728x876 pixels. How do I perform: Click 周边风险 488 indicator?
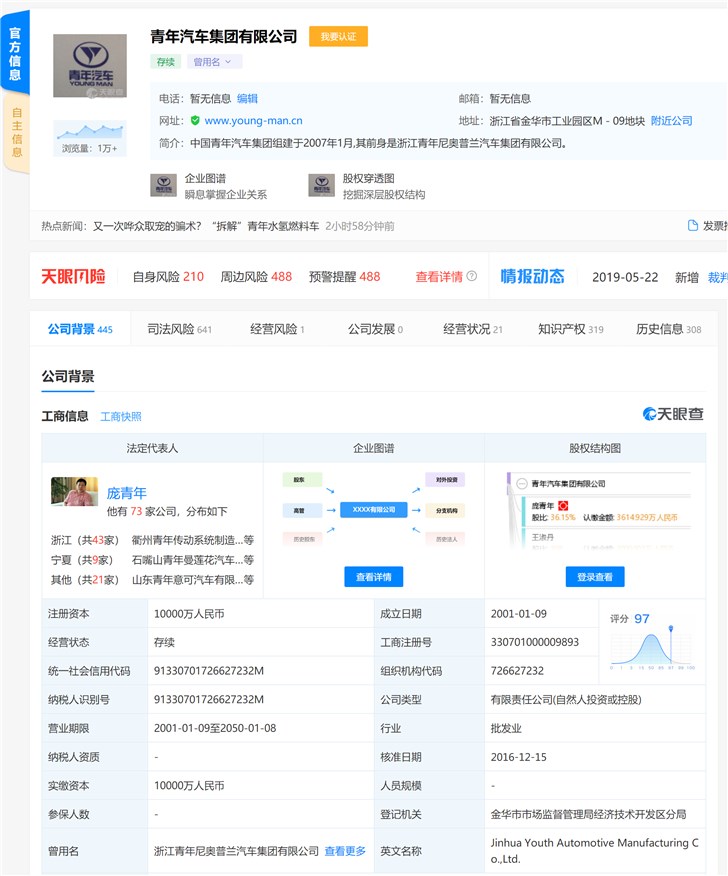256,277
